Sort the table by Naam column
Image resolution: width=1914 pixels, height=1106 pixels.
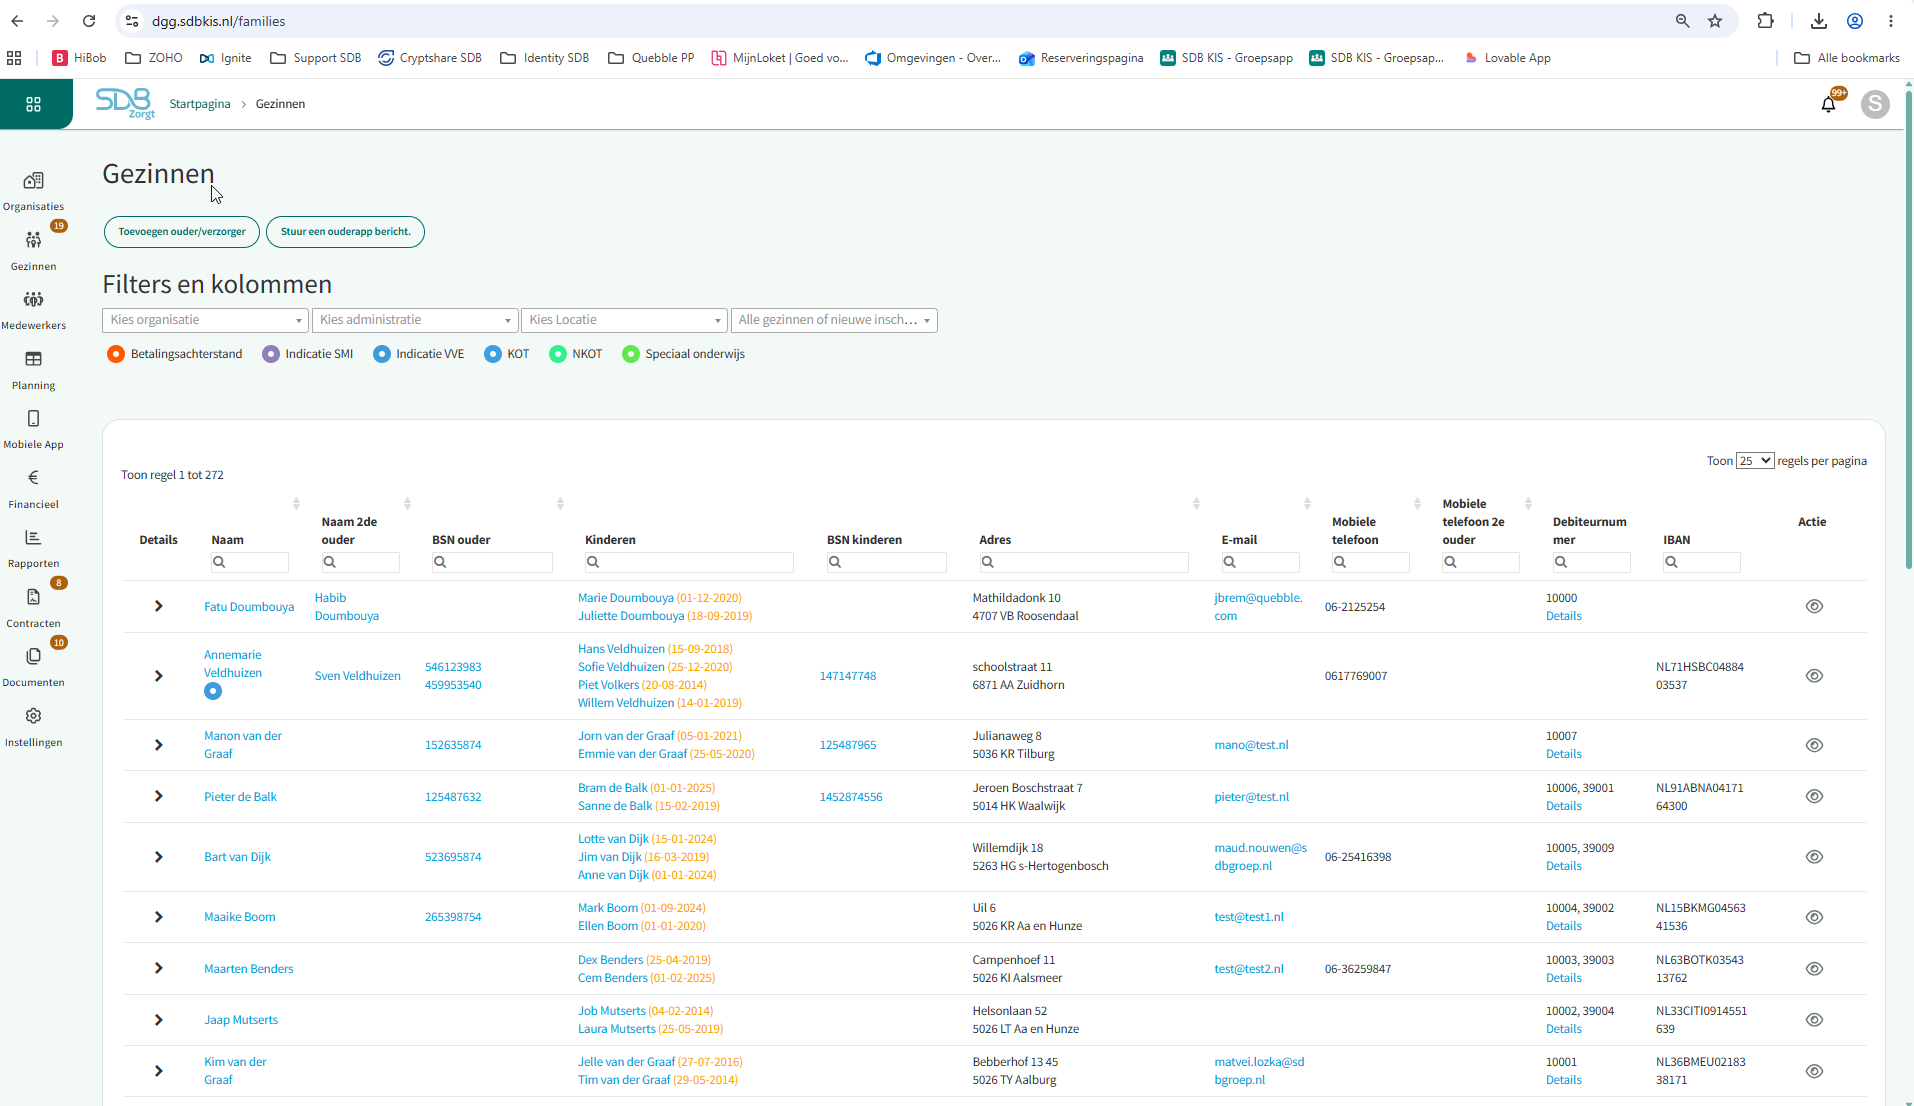[296, 503]
